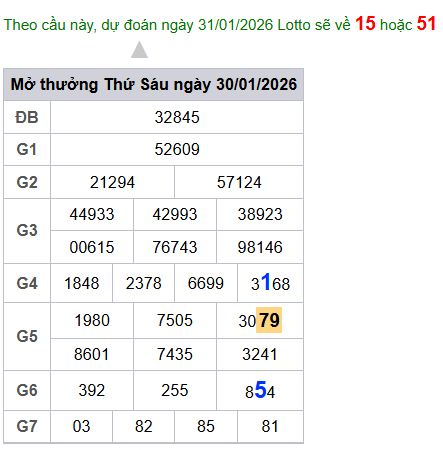Click G5 number 3079 with highlighted 79
This screenshot has height=450, width=443.
[260, 320]
